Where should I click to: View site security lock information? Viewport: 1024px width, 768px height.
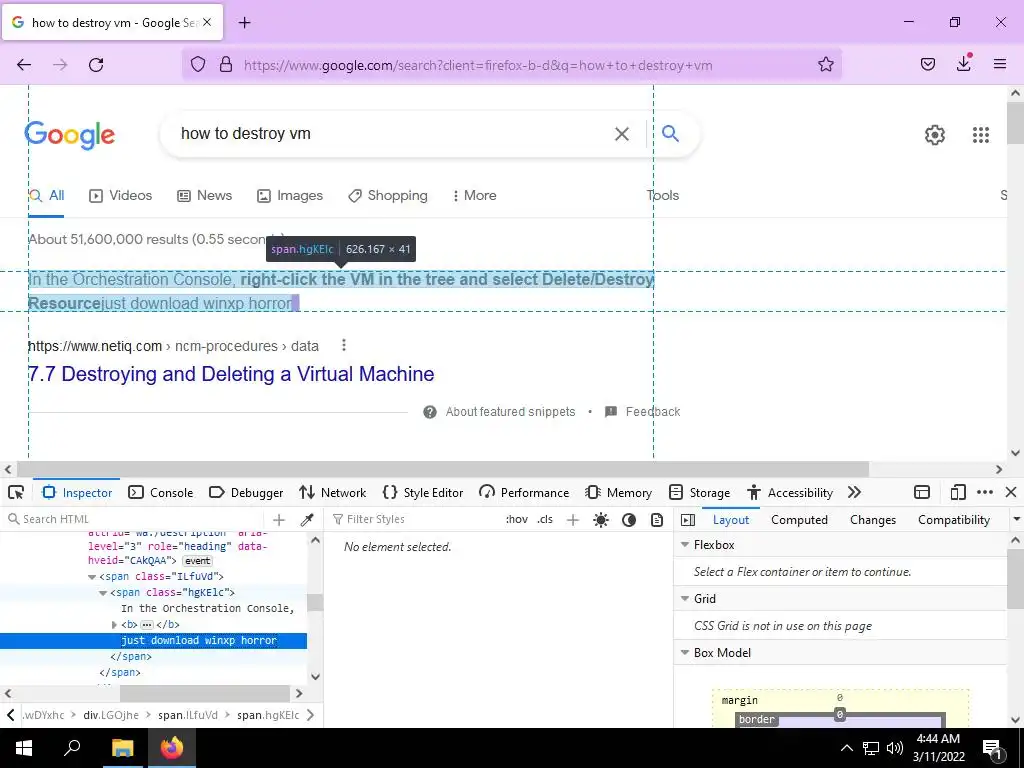(x=226, y=65)
